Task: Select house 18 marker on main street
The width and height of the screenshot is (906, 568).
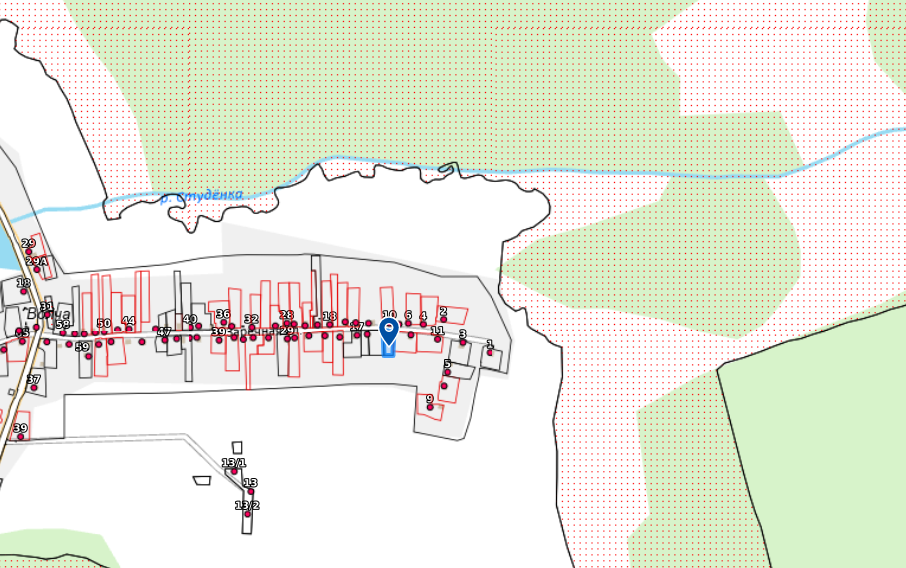Action: pos(329,323)
